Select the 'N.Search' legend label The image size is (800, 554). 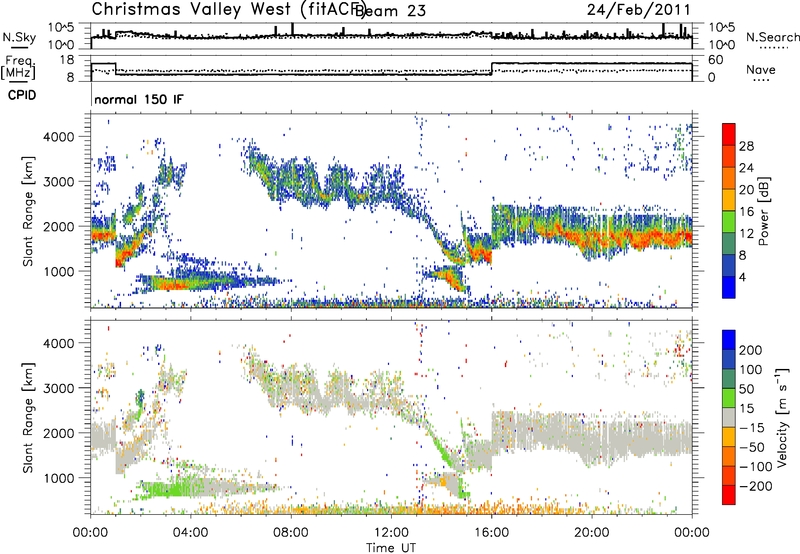point(772,37)
